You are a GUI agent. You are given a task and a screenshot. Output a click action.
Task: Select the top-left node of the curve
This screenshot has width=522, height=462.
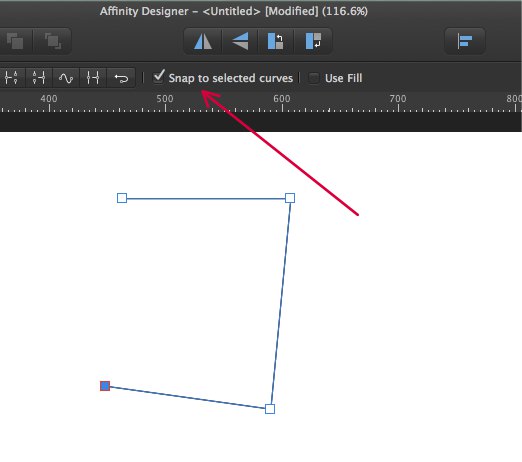[122, 198]
